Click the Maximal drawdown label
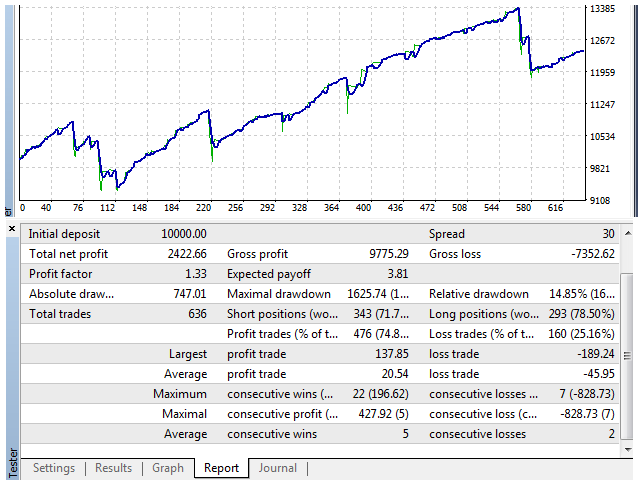The height and width of the screenshot is (480, 640). pos(279,294)
